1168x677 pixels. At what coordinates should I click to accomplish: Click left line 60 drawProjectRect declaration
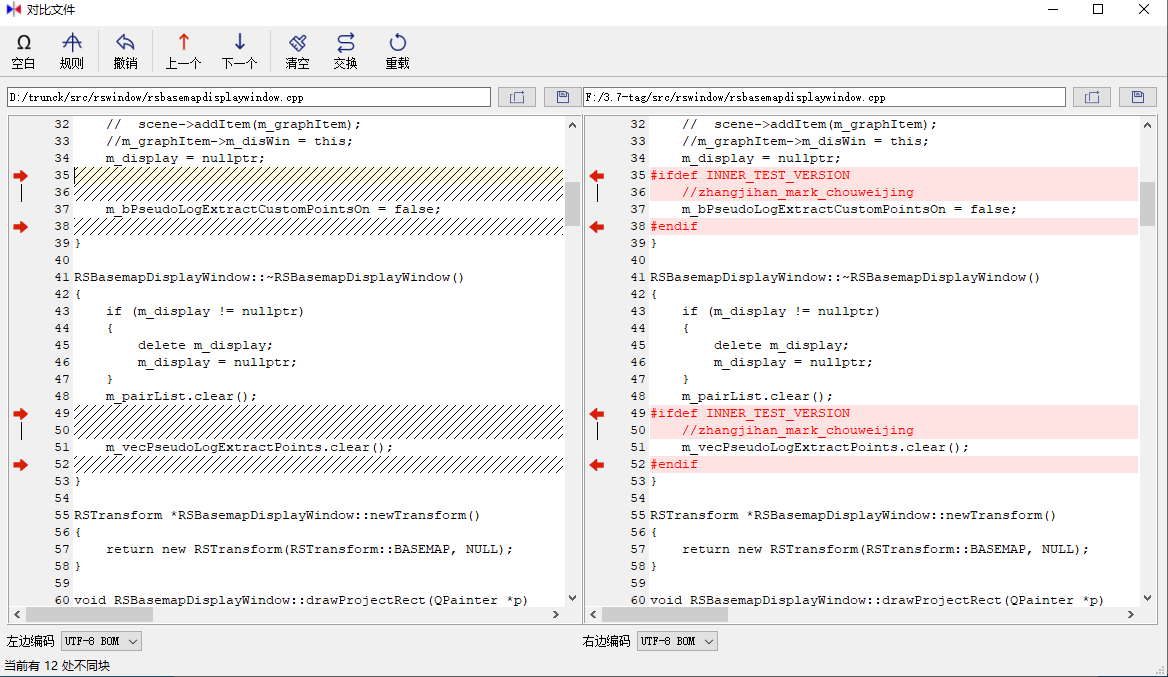pyautogui.click(x=301, y=600)
